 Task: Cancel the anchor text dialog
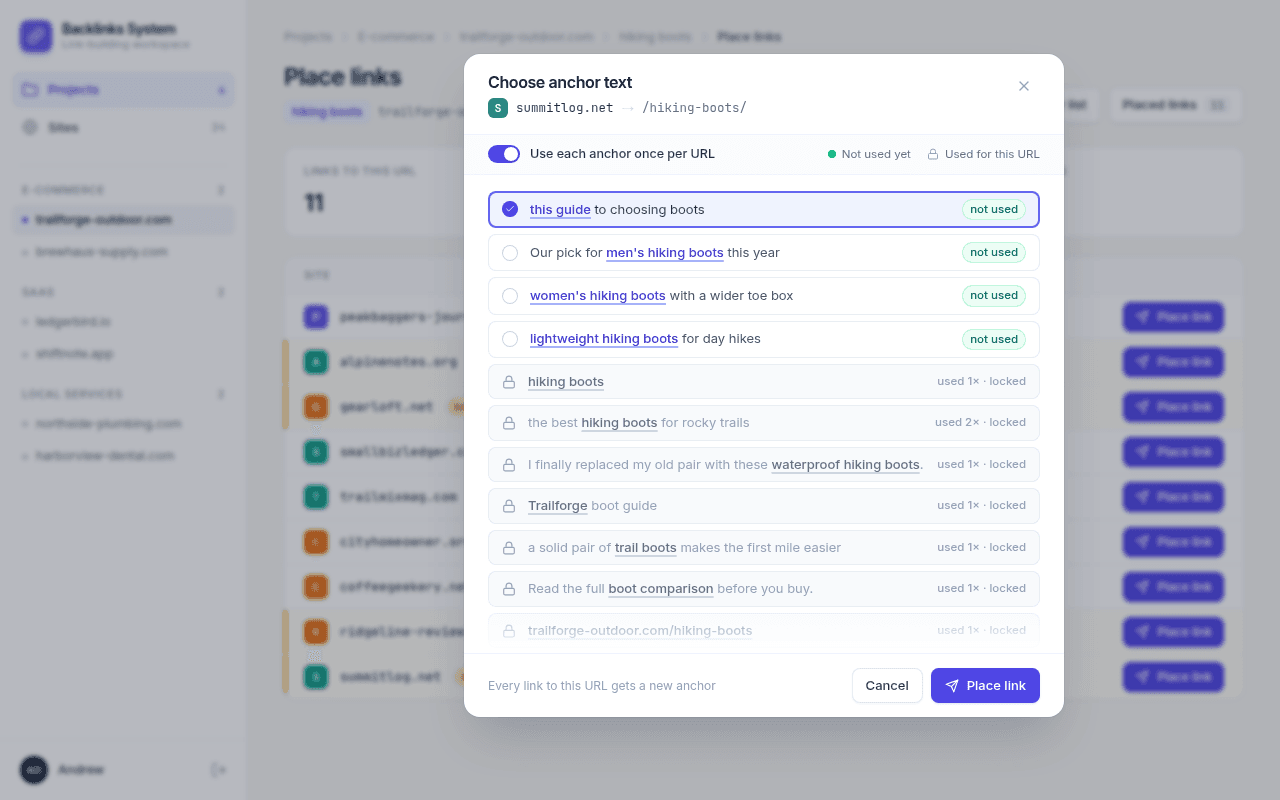[x=887, y=686]
